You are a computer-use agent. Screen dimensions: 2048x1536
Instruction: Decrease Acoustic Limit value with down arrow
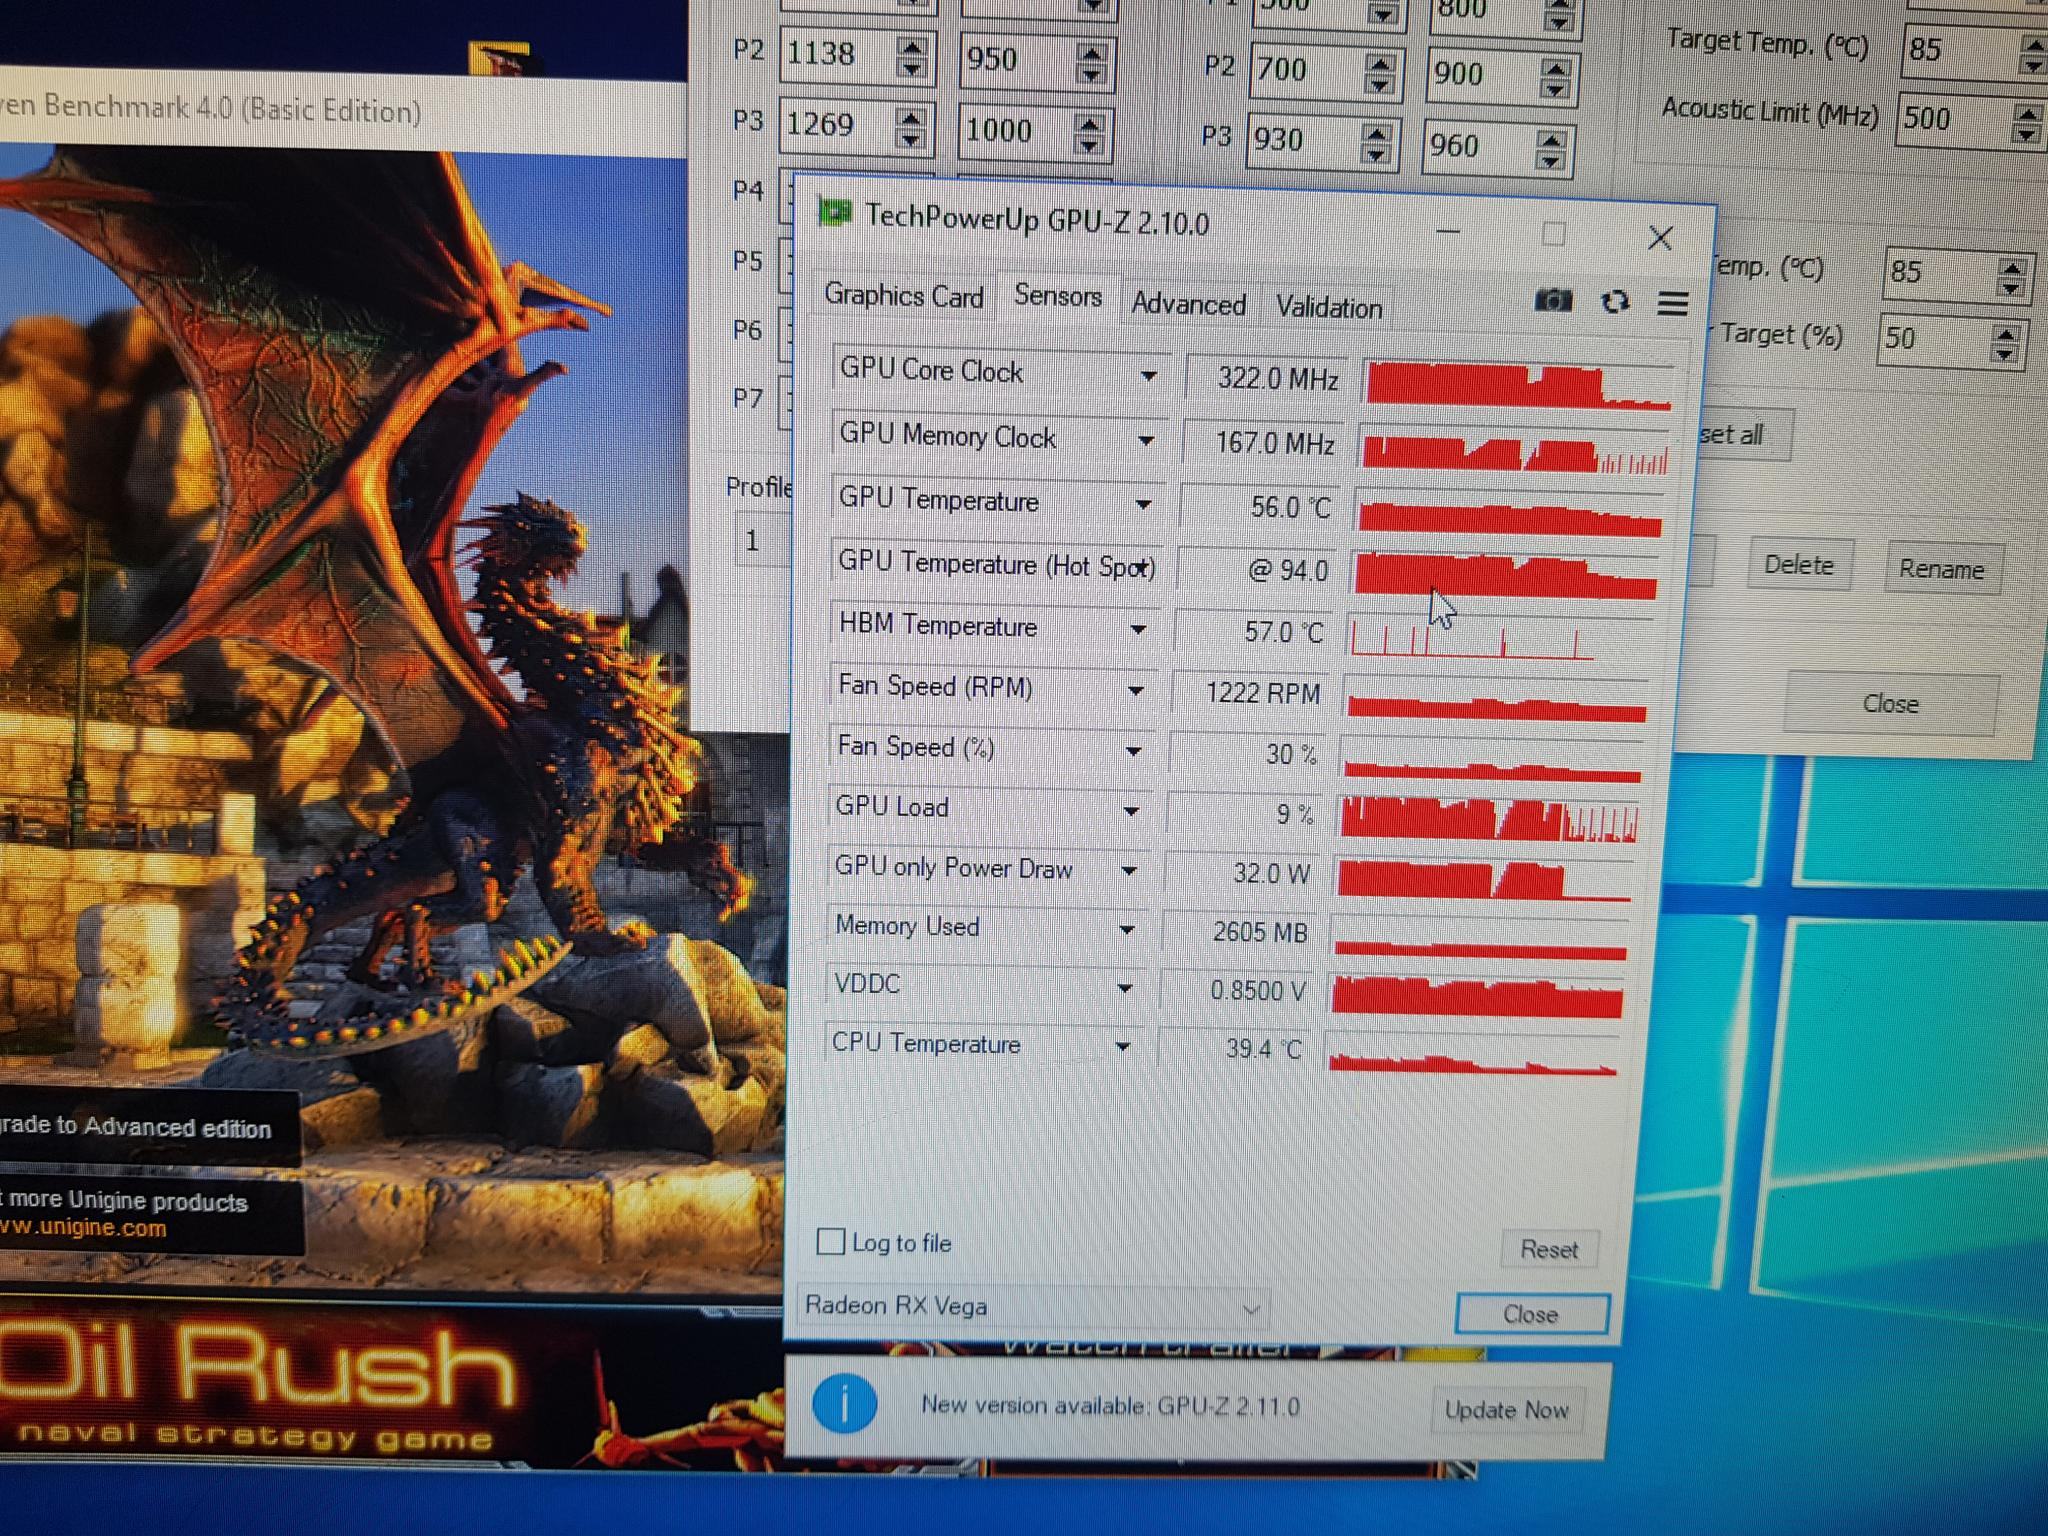[x=2028, y=133]
